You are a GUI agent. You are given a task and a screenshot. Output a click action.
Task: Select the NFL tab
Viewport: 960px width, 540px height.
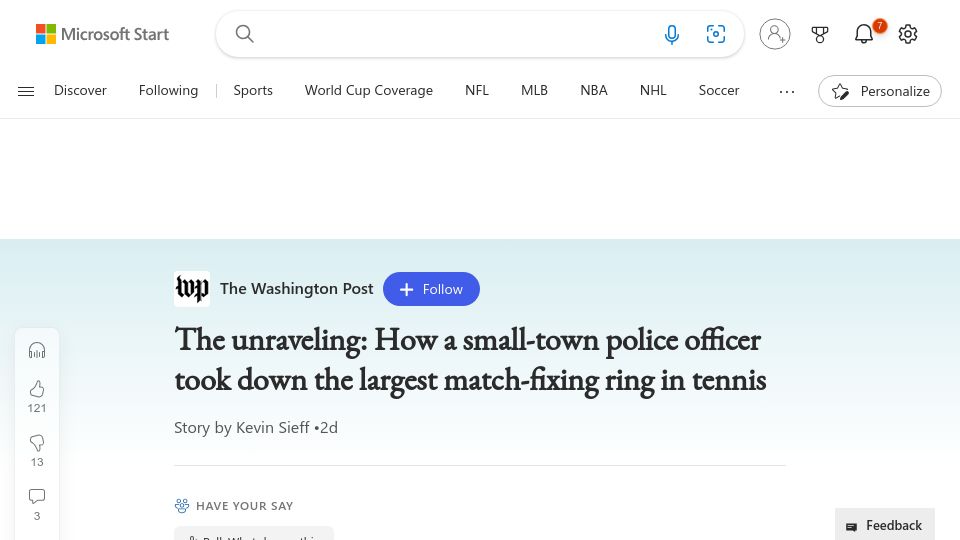coord(476,91)
